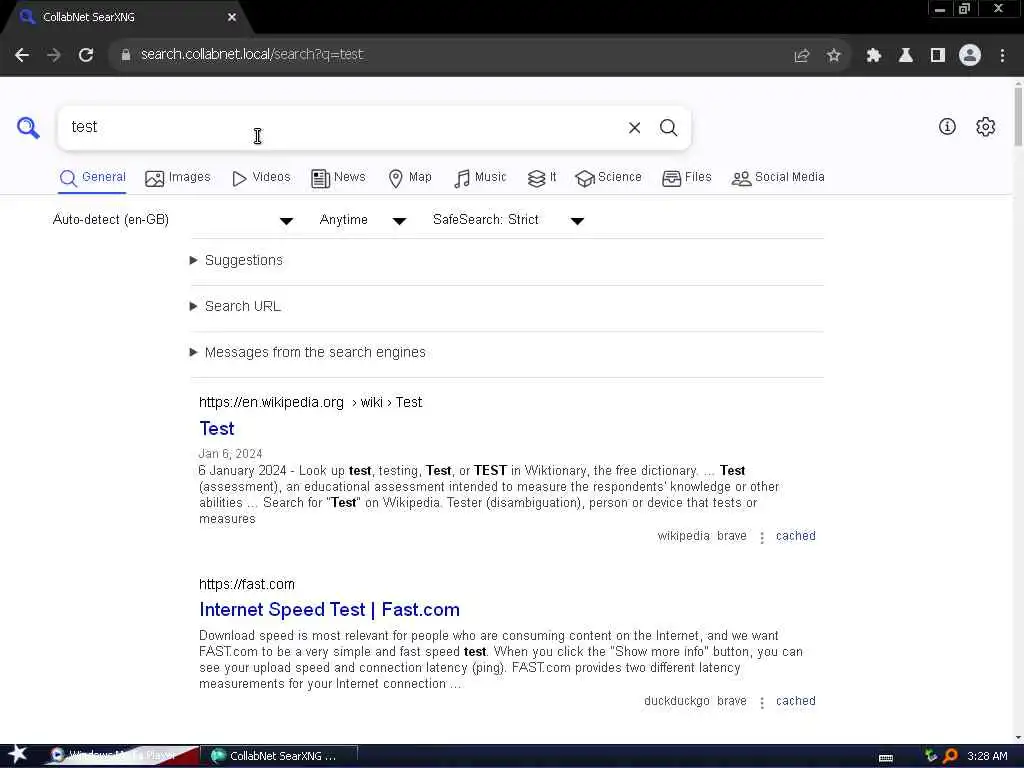Image resolution: width=1024 pixels, height=768 pixels.
Task: Click the wikipedia engine label
Action: pyautogui.click(x=683, y=536)
